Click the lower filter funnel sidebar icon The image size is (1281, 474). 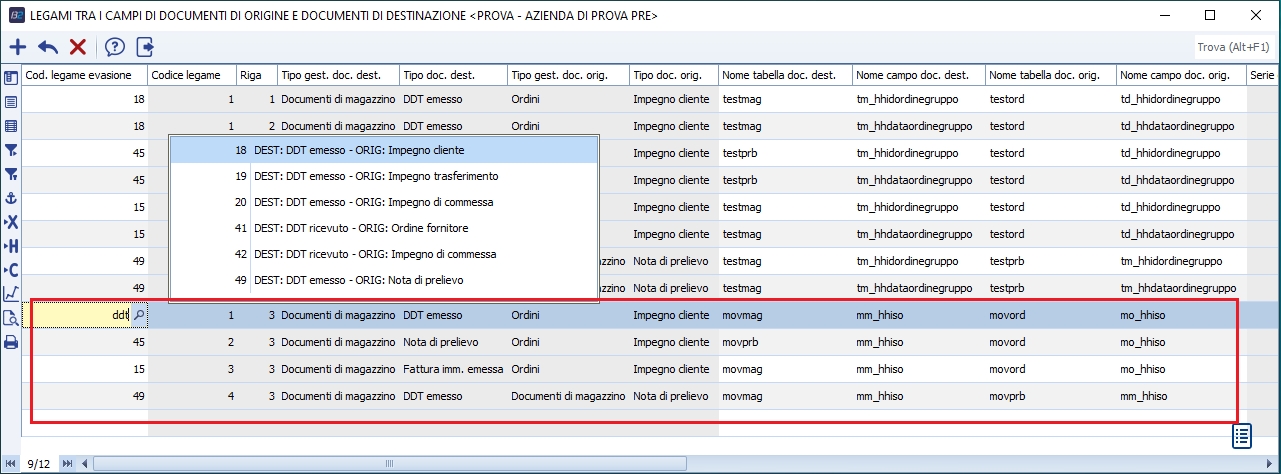tap(11, 174)
